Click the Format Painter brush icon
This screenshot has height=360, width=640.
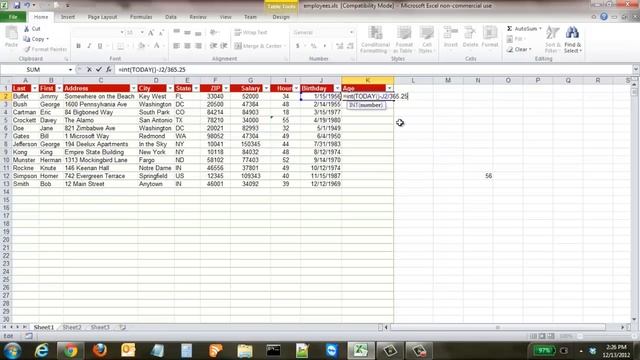pyautogui.click(x=27, y=49)
